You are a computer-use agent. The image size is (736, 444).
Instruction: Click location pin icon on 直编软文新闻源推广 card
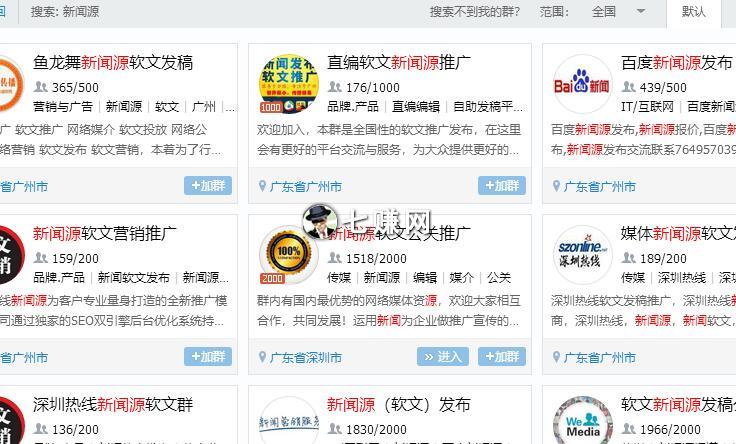[262, 186]
